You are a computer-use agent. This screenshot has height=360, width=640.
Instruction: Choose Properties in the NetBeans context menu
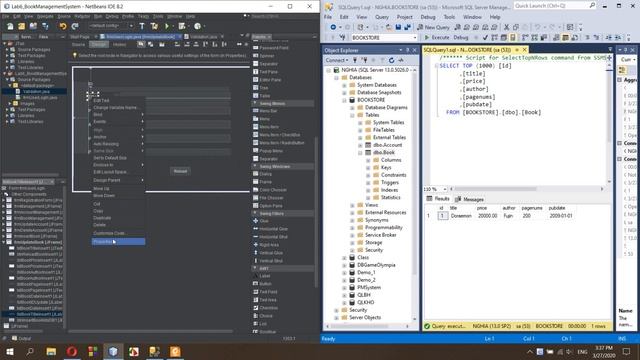point(118,242)
